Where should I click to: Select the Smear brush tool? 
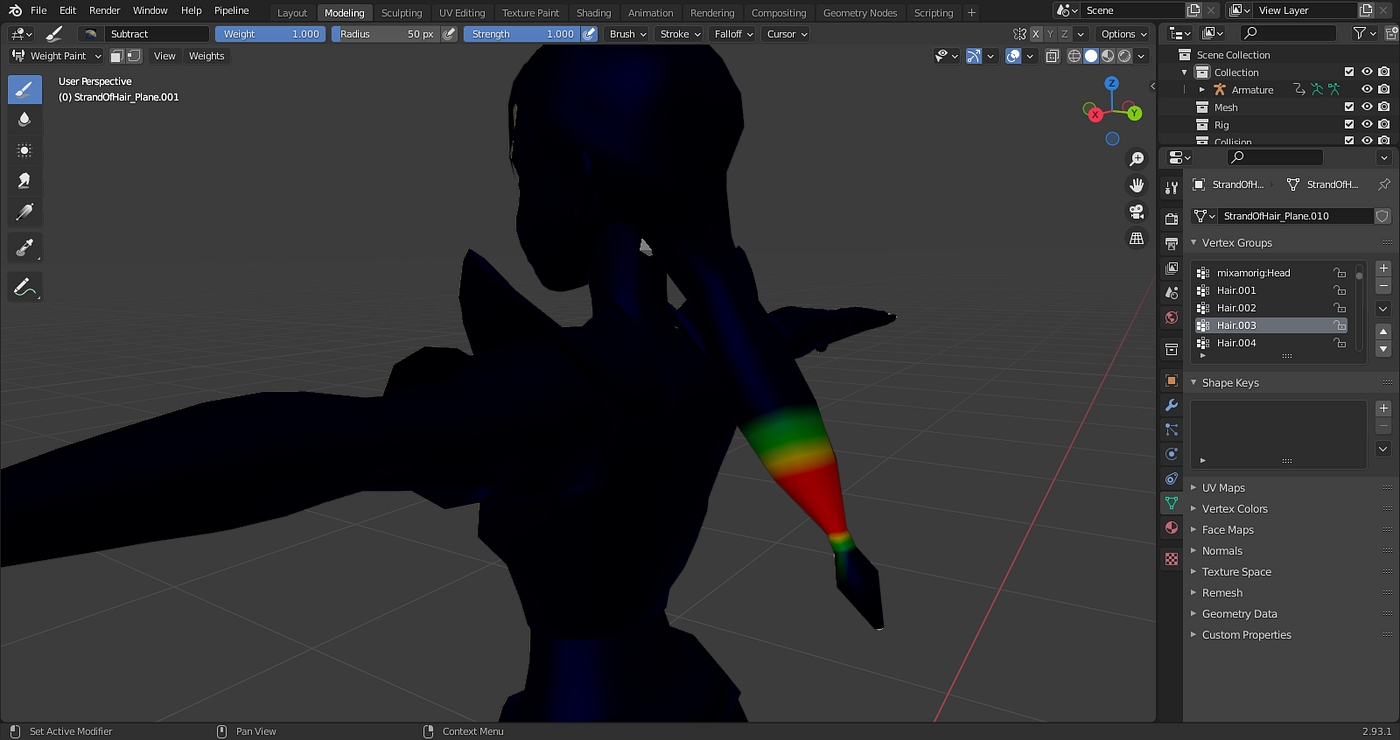[x=25, y=180]
